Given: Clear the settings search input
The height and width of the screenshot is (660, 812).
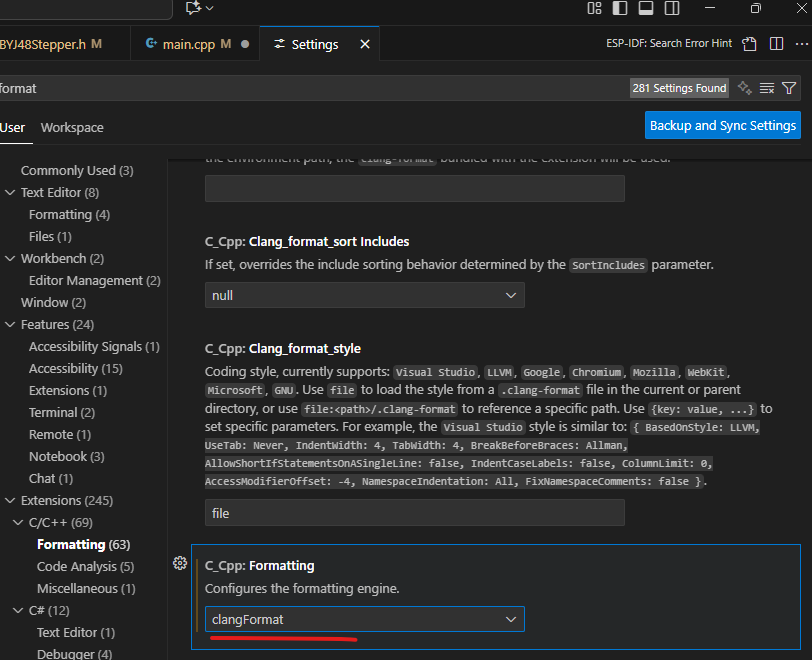Looking at the screenshot, I should pyautogui.click(x=767, y=88).
